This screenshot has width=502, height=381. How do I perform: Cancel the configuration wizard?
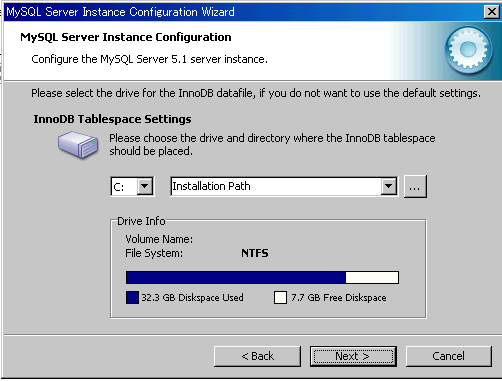[449, 356]
